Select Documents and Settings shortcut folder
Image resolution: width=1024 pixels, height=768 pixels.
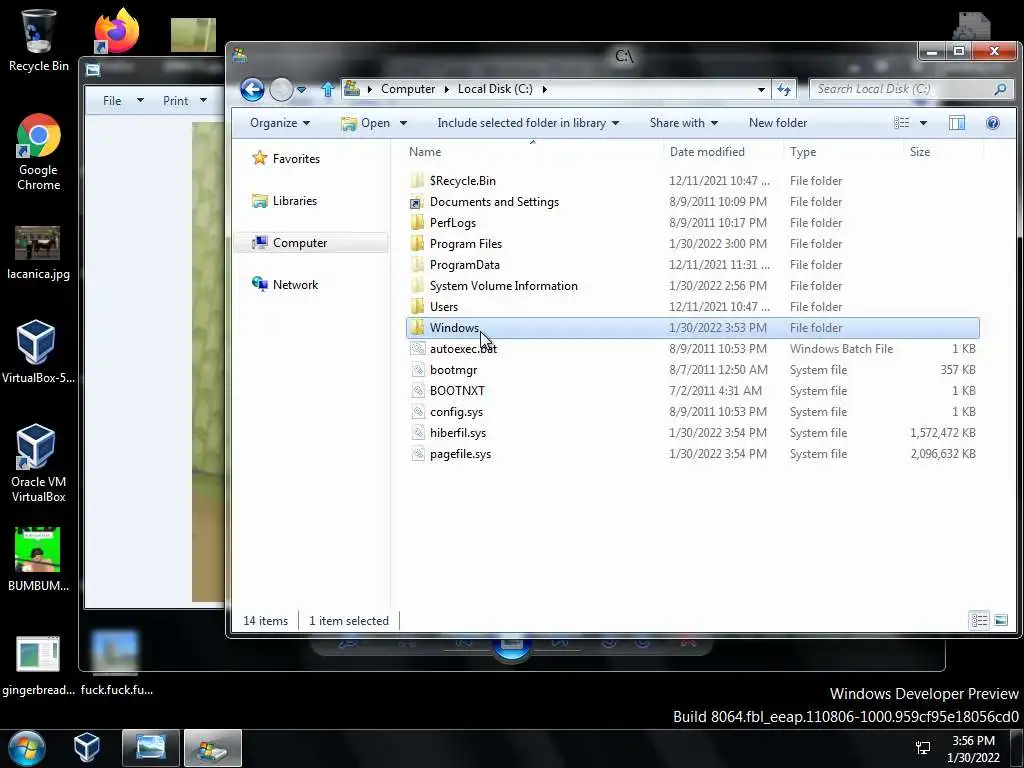pos(692,202)
